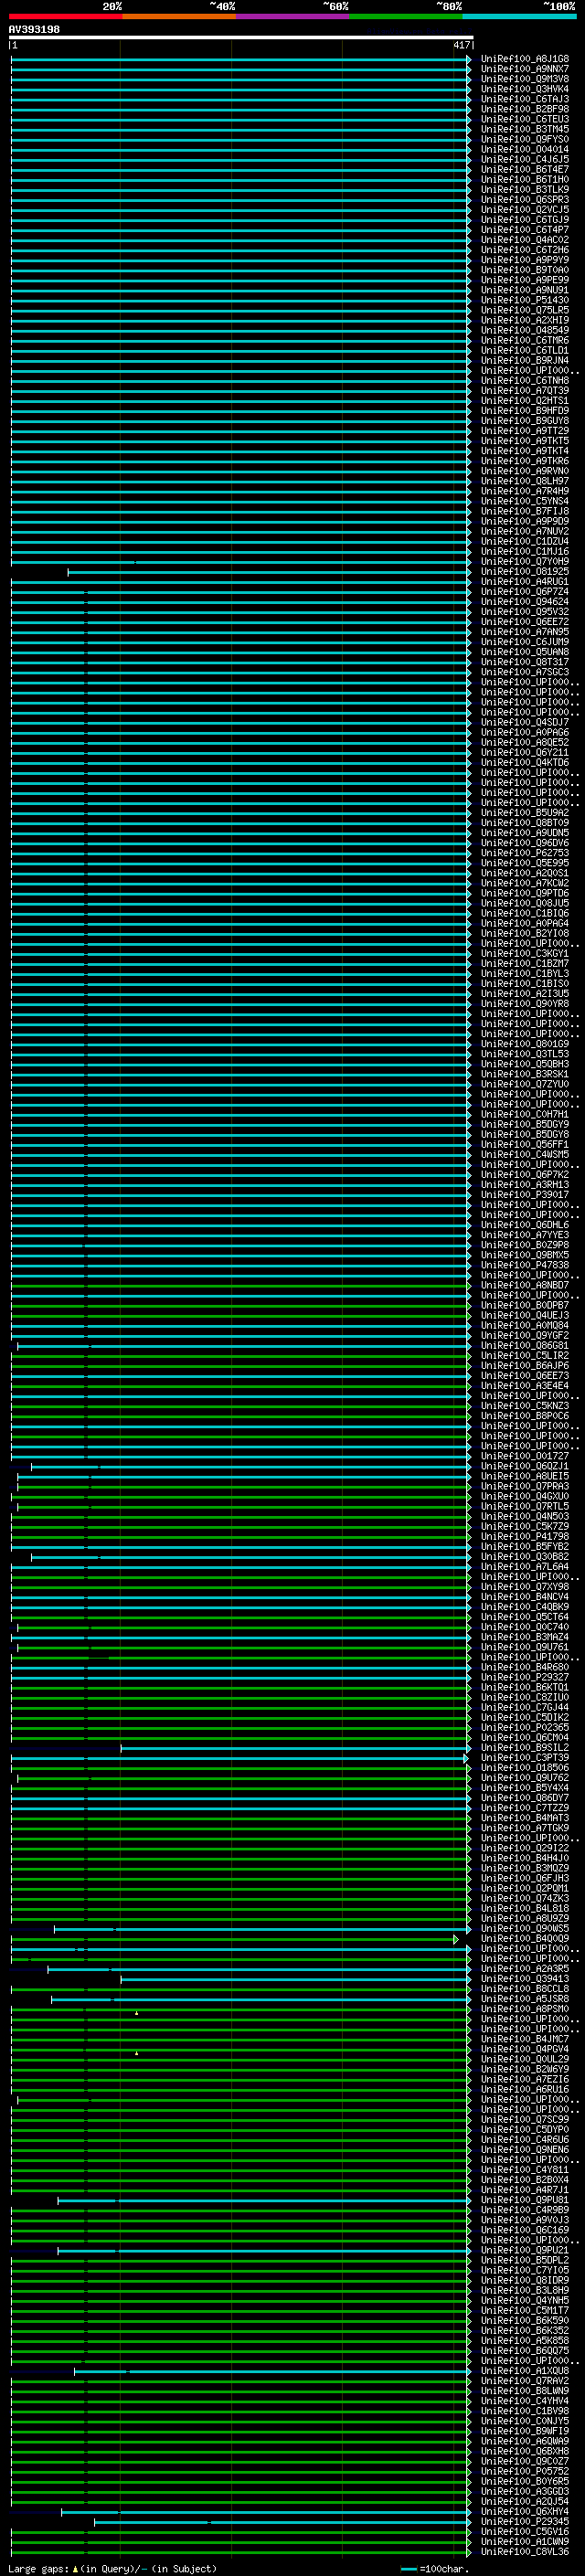This screenshot has width=585, height=2576.
Task: Click the cyan ~100% legend color bar
Action: (x=518, y=16)
